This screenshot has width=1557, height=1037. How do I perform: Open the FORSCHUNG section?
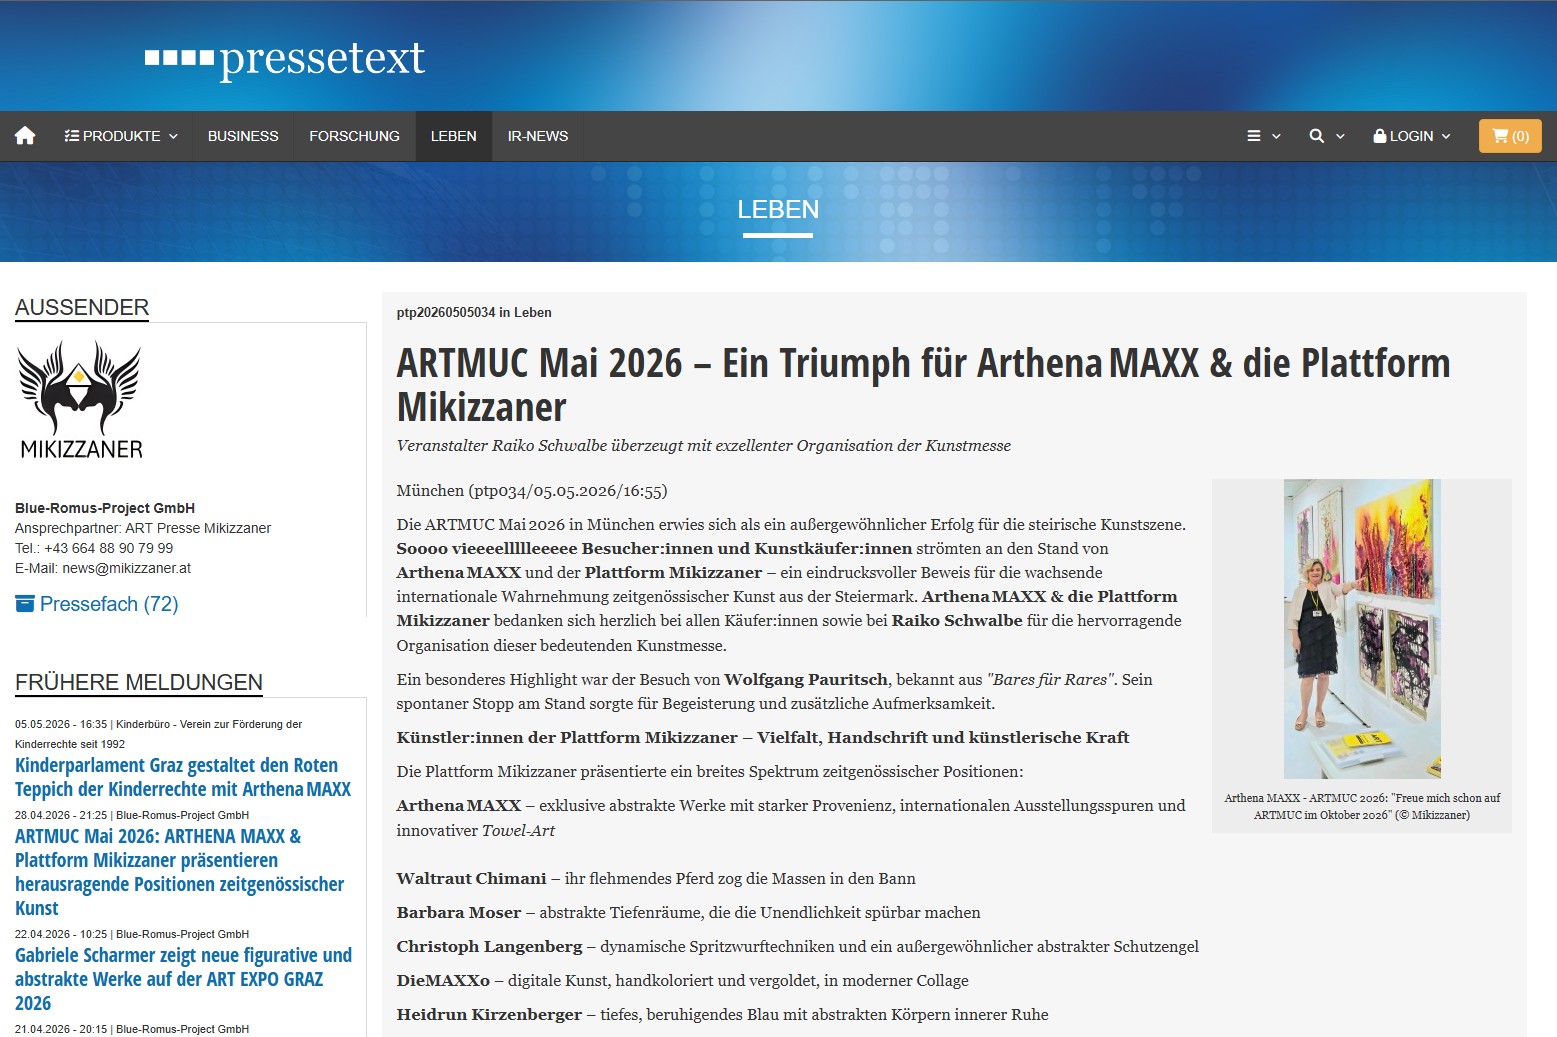[x=354, y=136]
